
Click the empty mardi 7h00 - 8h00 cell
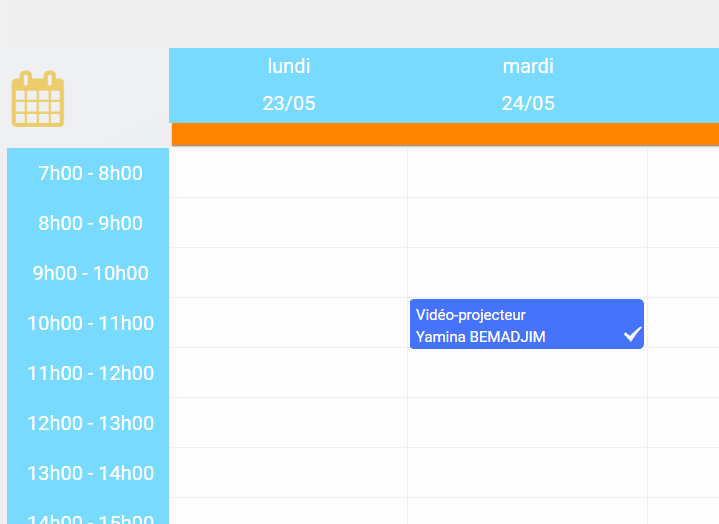[528, 174]
